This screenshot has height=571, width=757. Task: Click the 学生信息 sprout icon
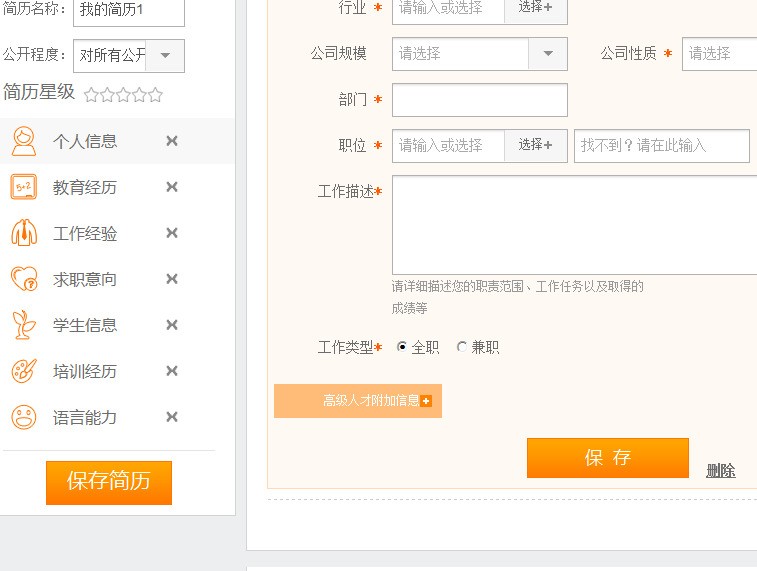pyautogui.click(x=23, y=325)
